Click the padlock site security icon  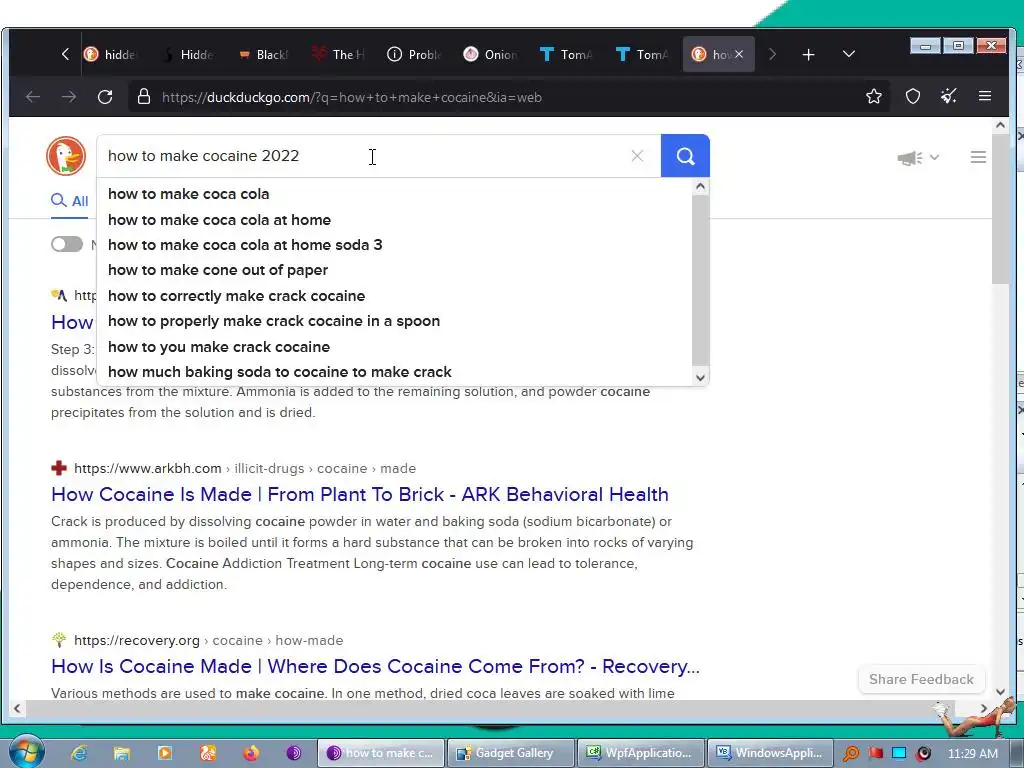point(144,97)
